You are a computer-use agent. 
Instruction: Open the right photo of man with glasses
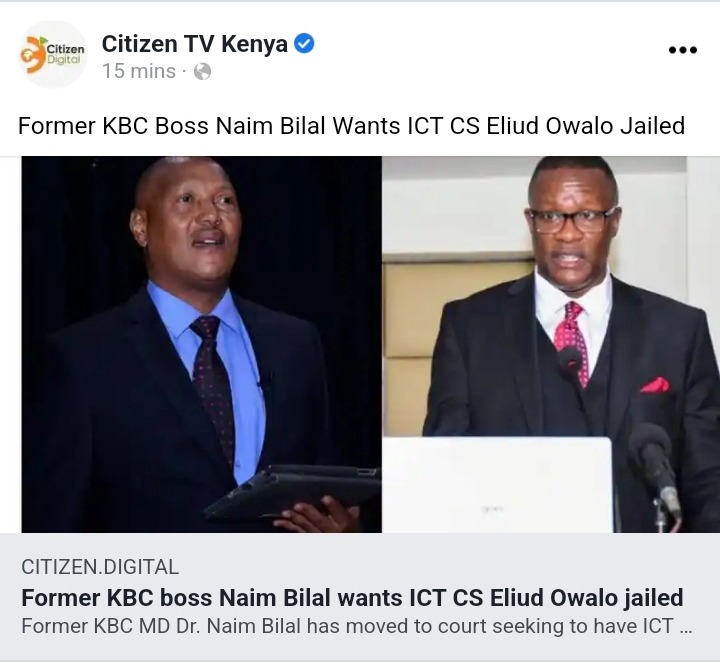(551, 344)
